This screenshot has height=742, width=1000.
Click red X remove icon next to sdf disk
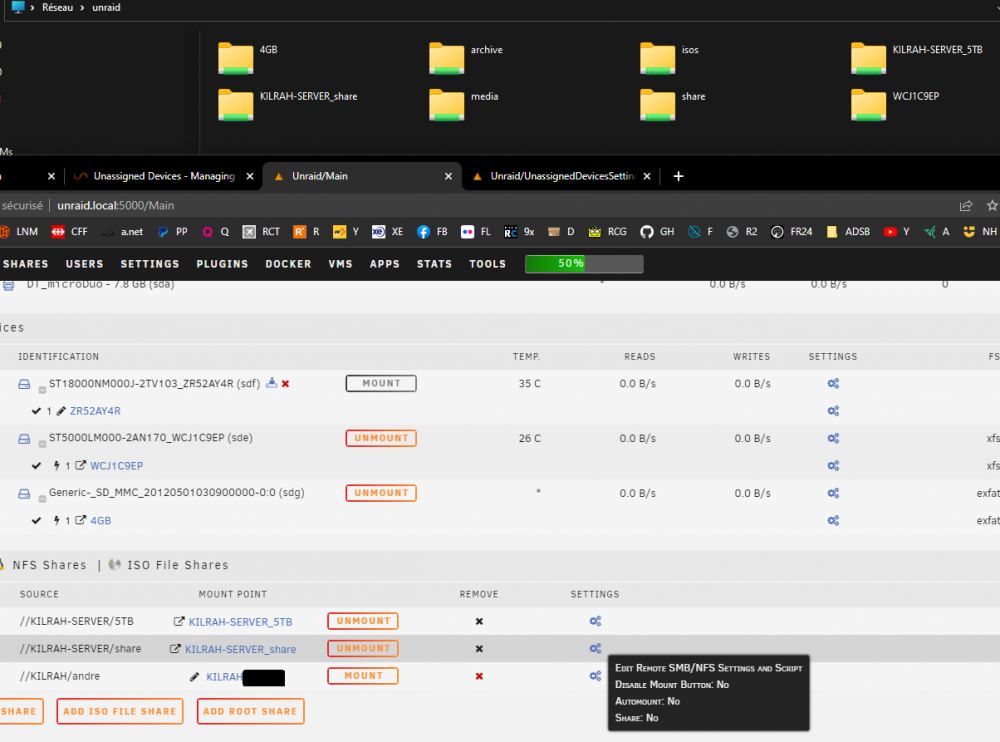click(286, 383)
